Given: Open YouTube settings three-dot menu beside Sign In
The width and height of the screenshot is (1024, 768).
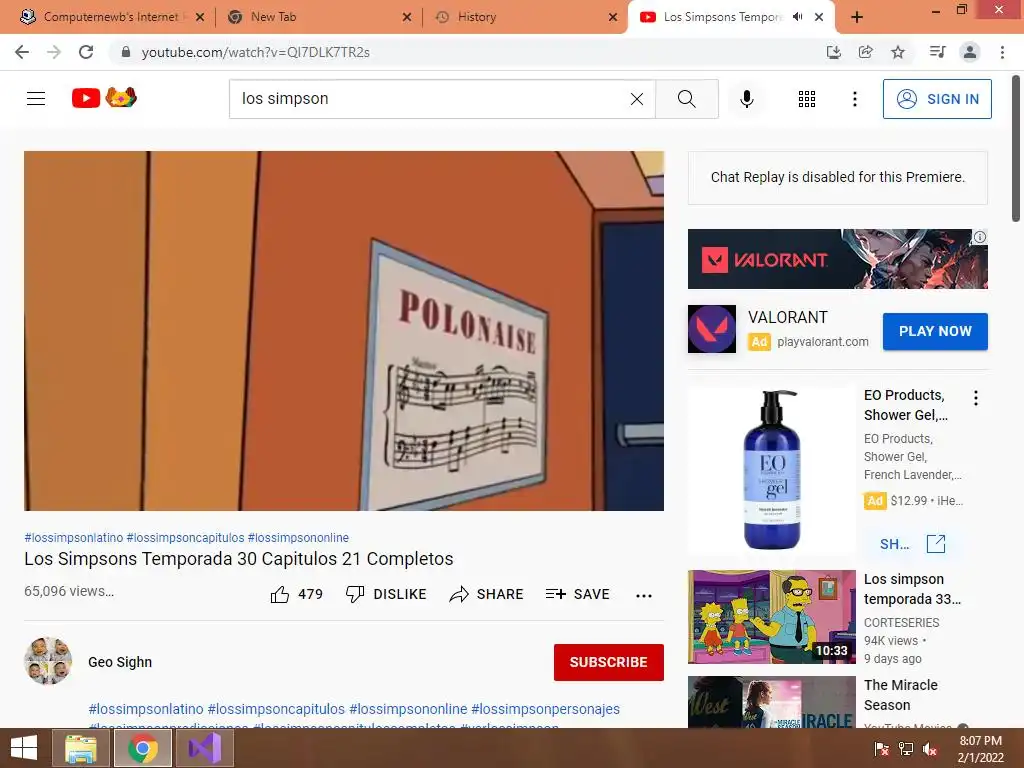Looking at the screenshot, I should coord(854,99).
